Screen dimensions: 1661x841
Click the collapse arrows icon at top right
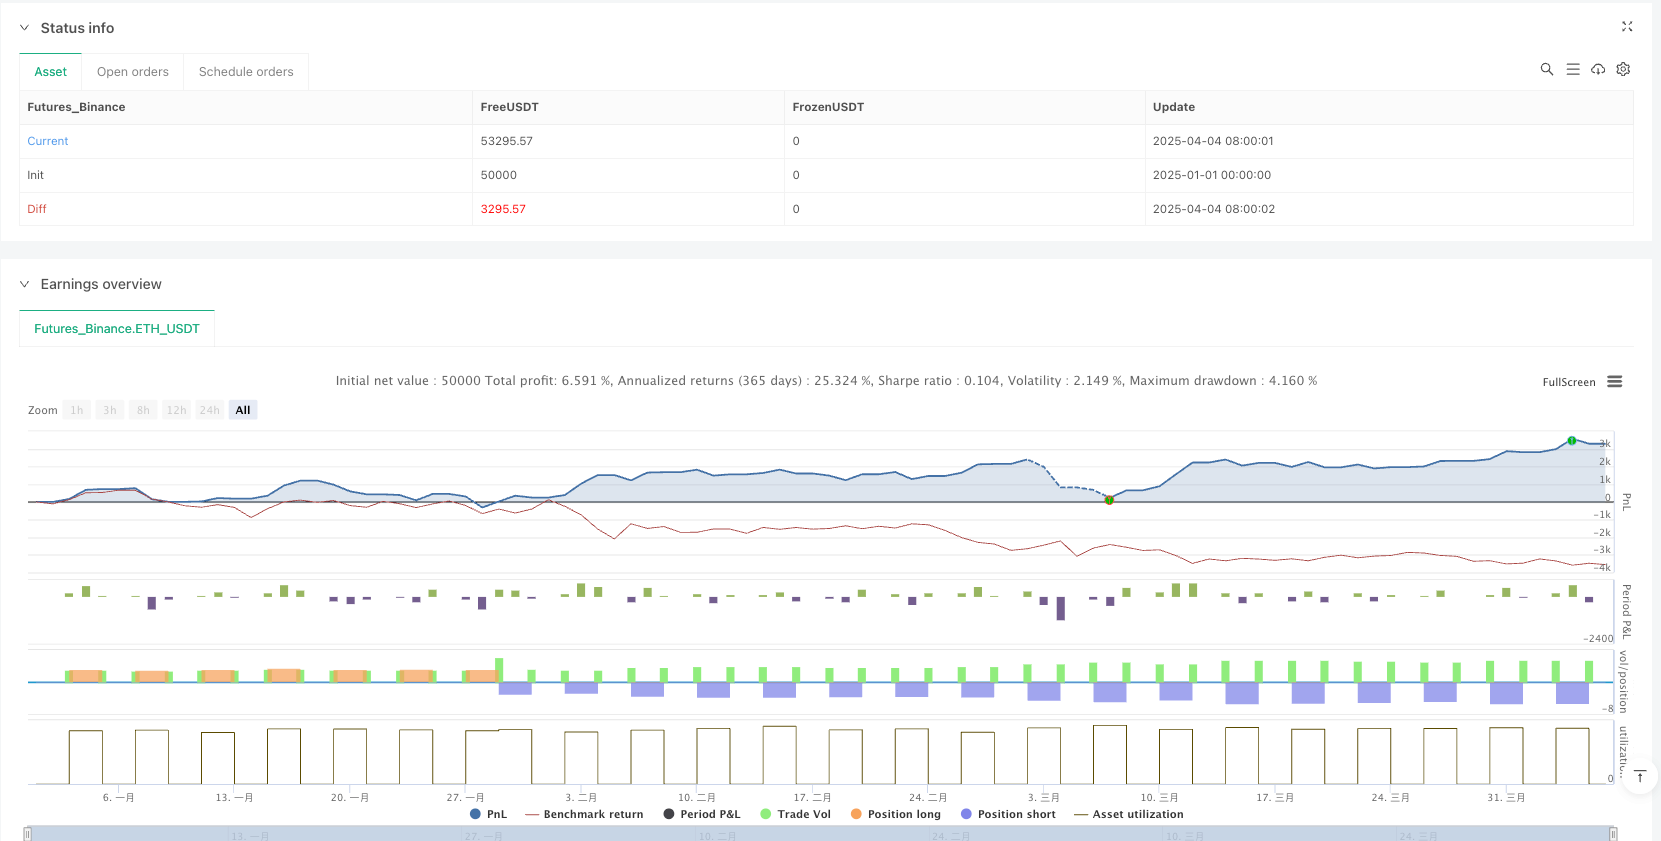coord(1626,27)
